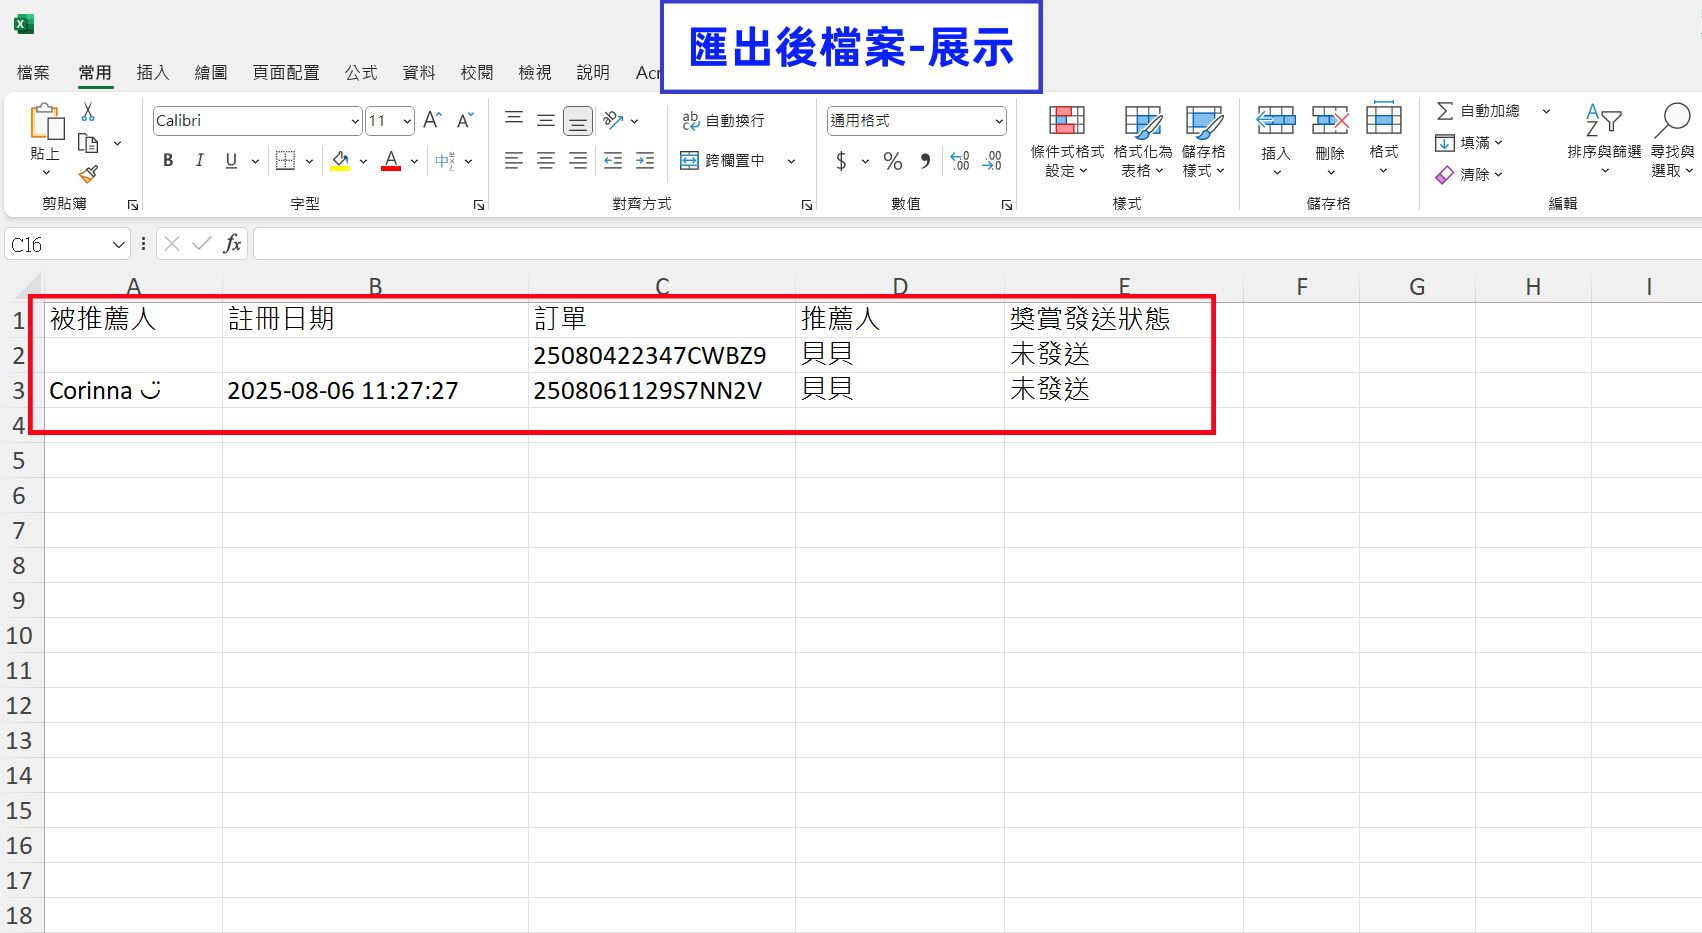This screenshot has width=1702, height=933.
Task: Click the insert function fx icon
Action: 232,244
